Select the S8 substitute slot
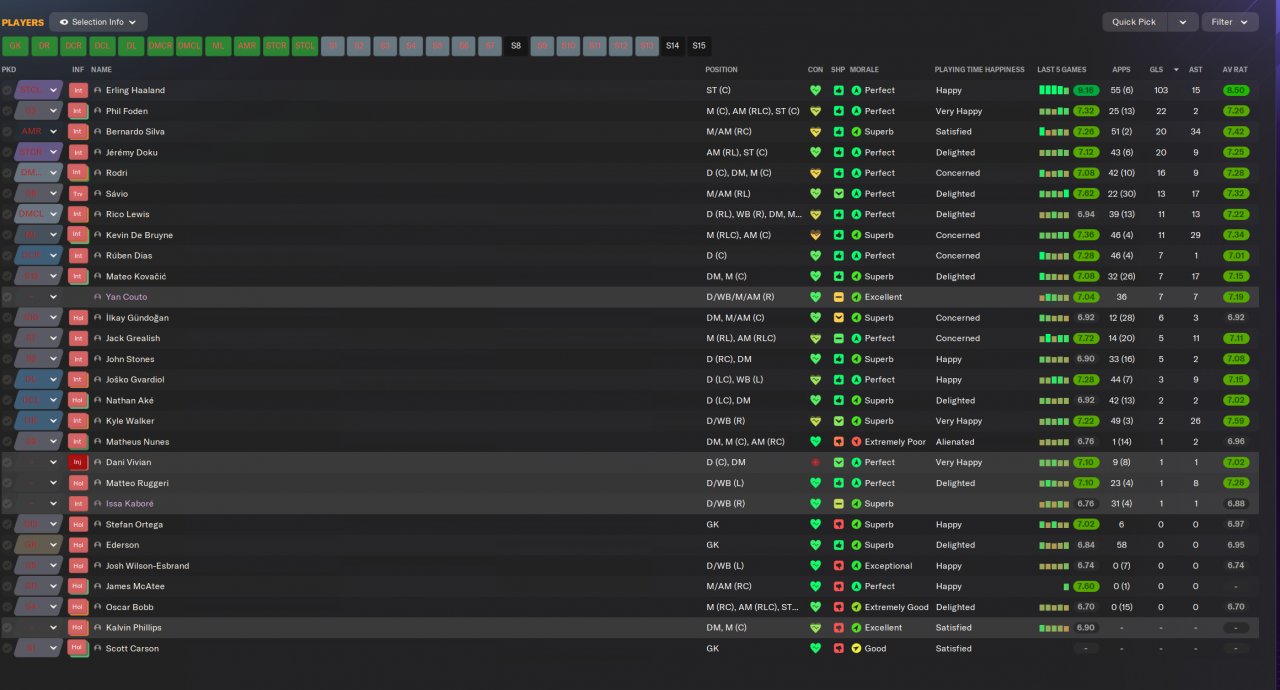 (x=515, y=46)
